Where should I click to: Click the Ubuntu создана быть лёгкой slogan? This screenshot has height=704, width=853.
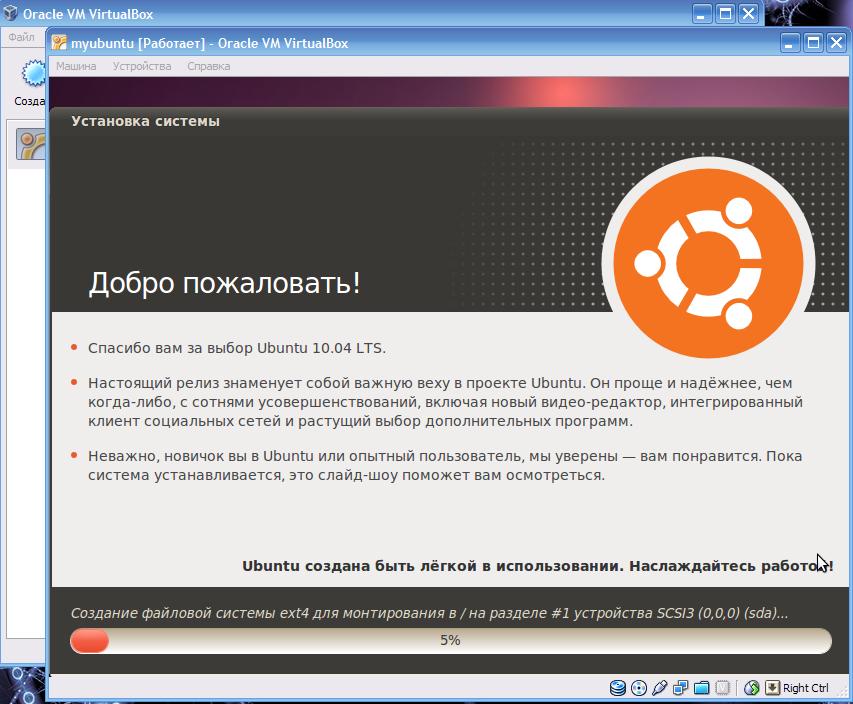pyautogui.click(x=537, y=566)
